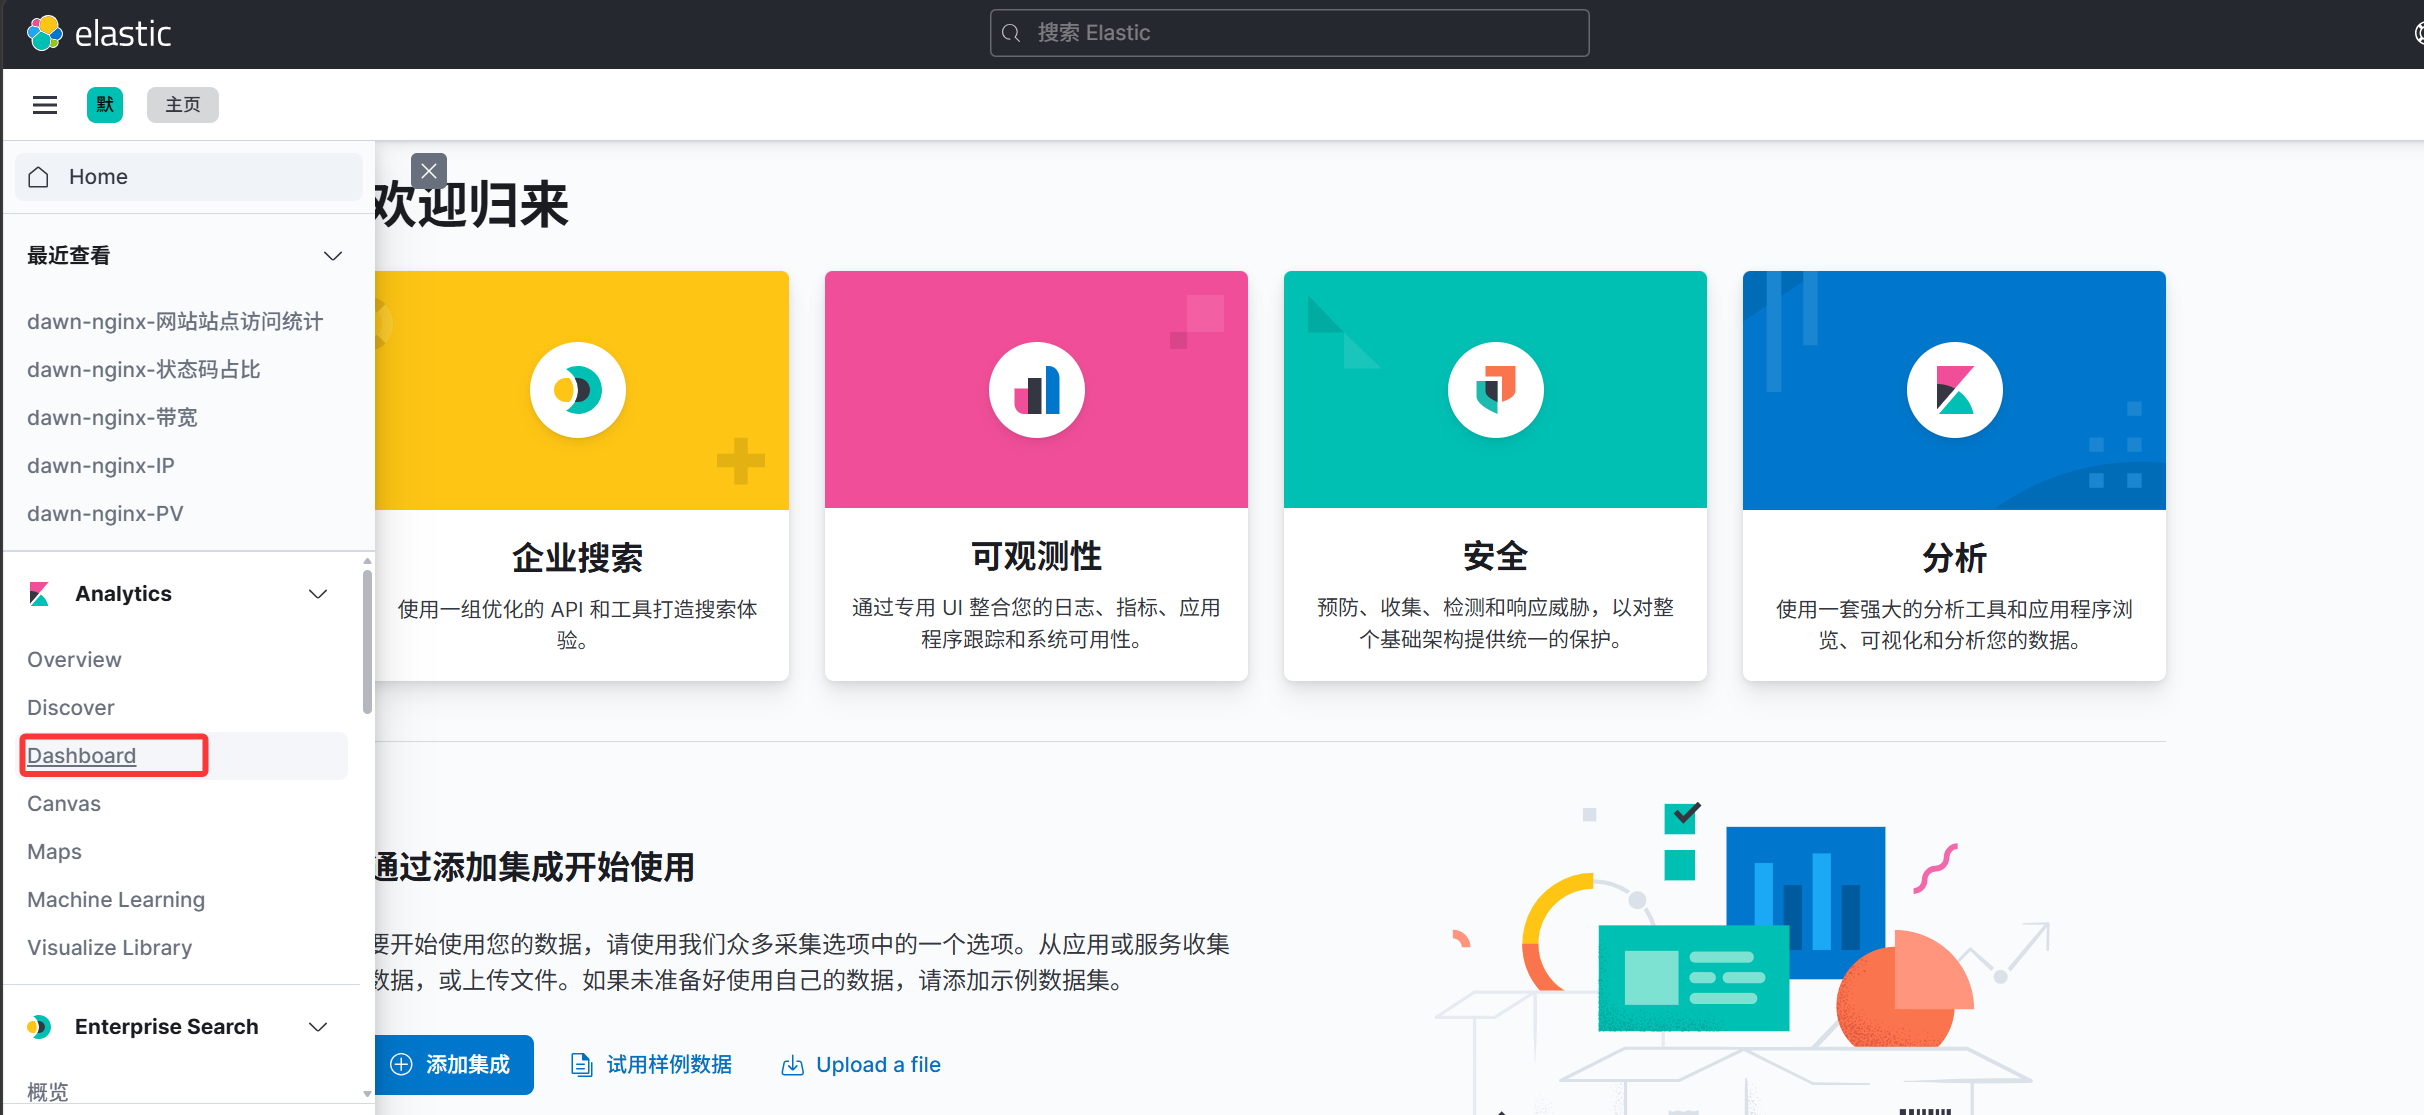Open Canvas in the sidebar
The image size is (2424, 1115).
click(64, 804)
